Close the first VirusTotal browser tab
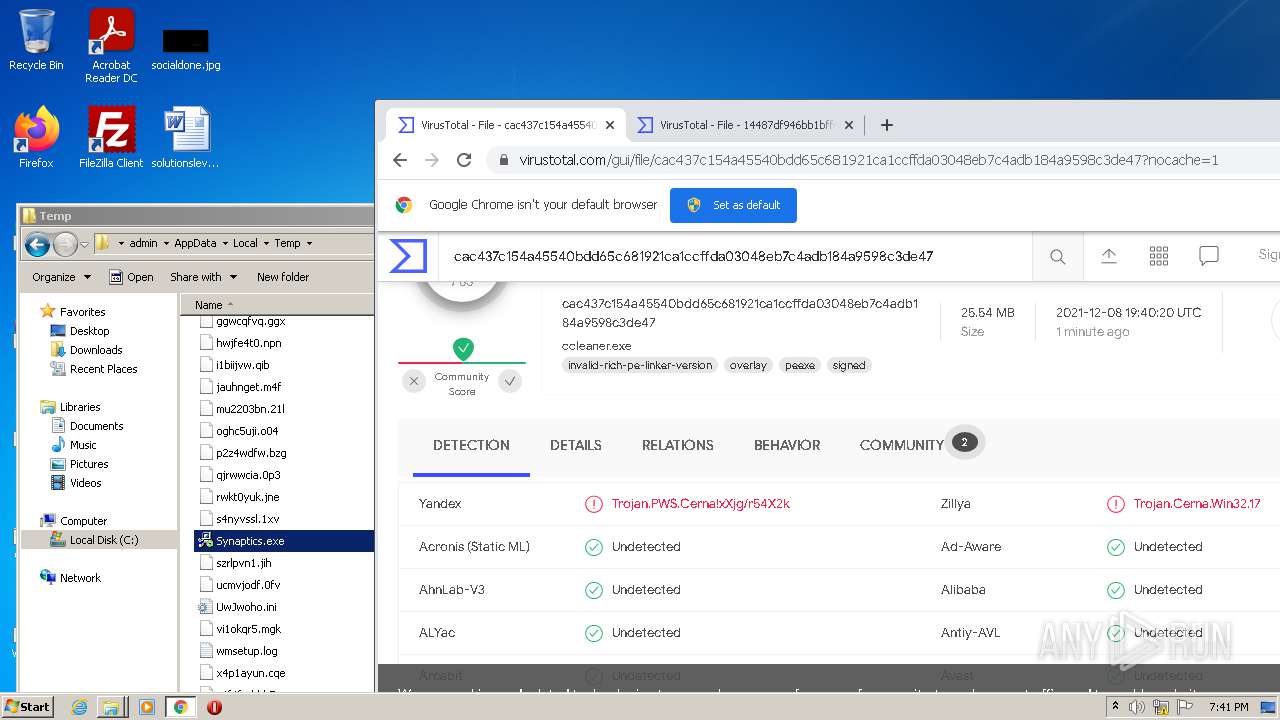This screenshot has width=1280, height=720. 610,125
